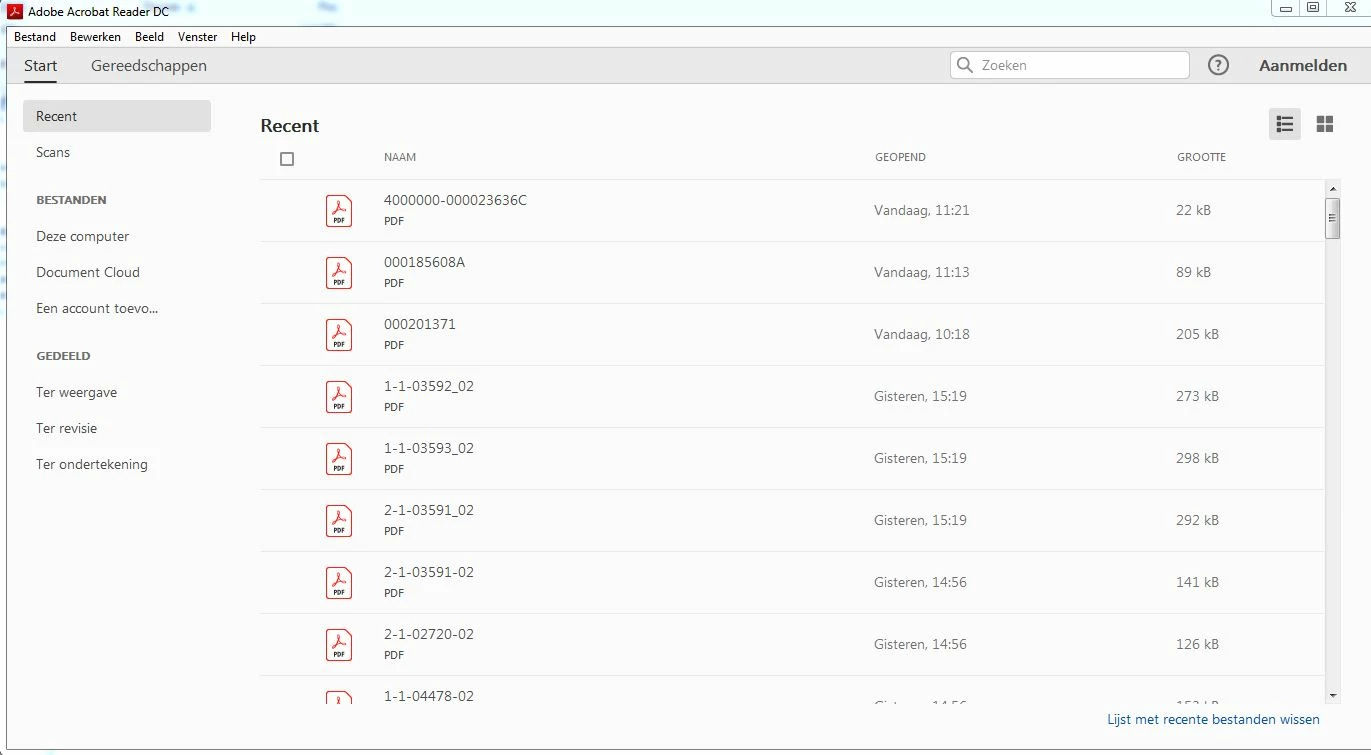Open the Bewerken menu

95,37
